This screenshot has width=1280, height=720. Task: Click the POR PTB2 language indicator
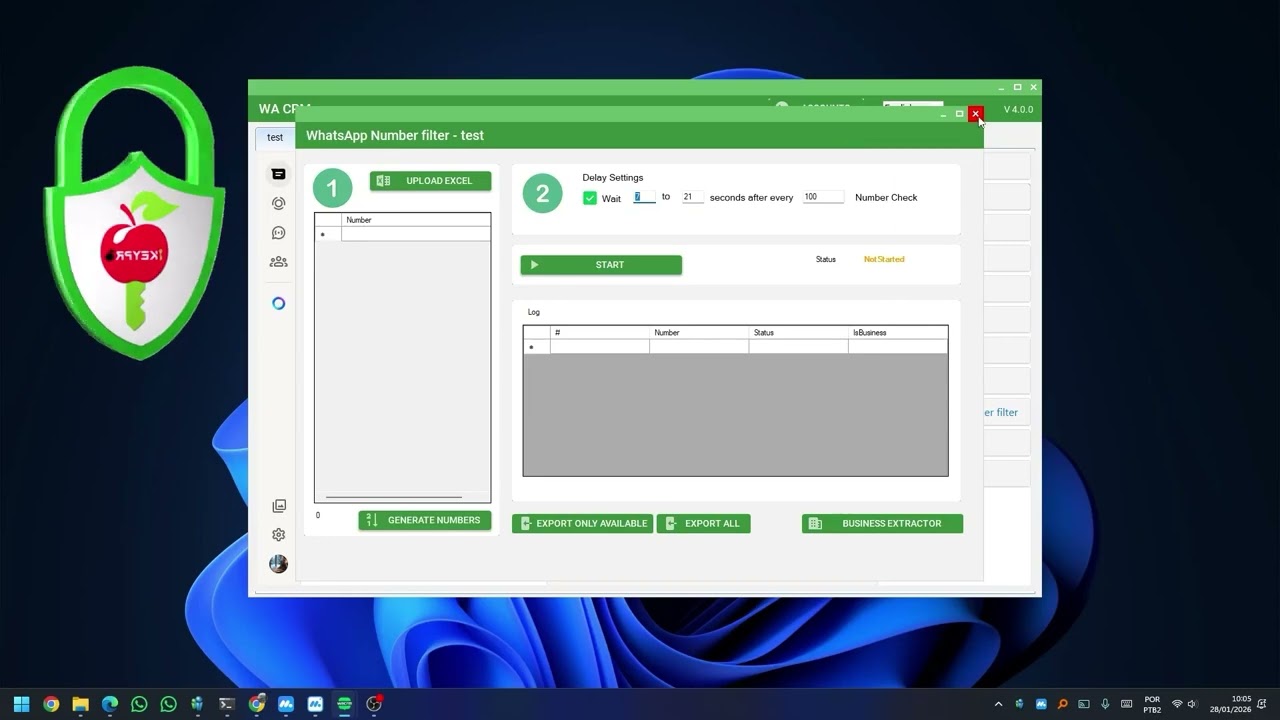[x=1152, y=704]
